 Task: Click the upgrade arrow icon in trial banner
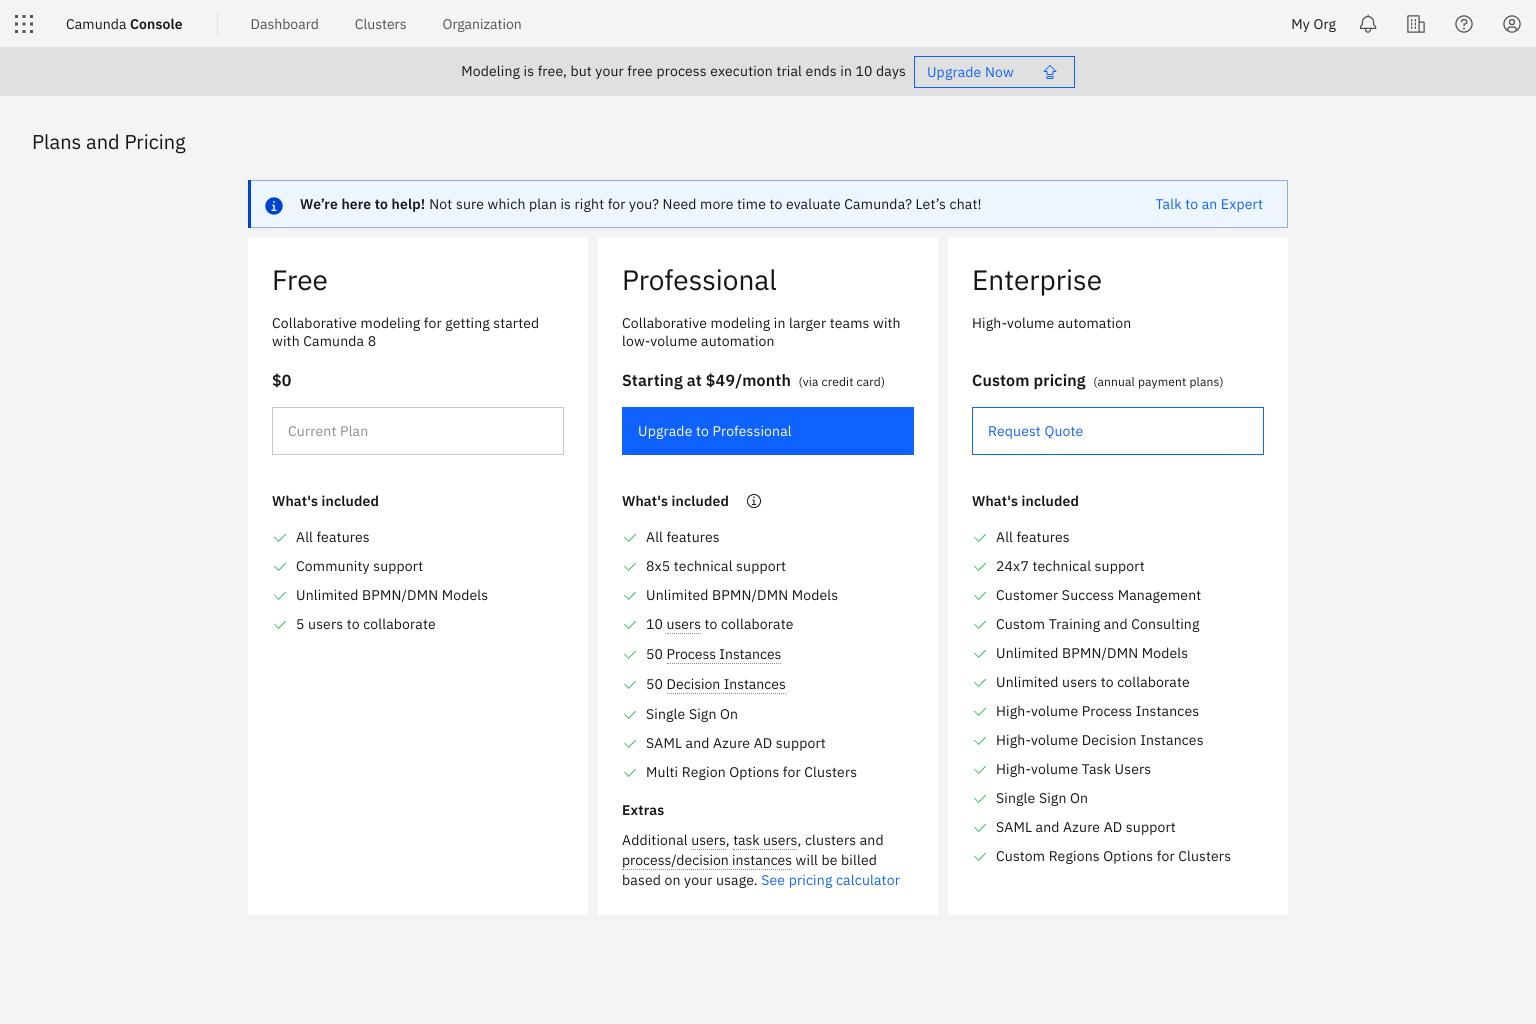[1050, 72]
